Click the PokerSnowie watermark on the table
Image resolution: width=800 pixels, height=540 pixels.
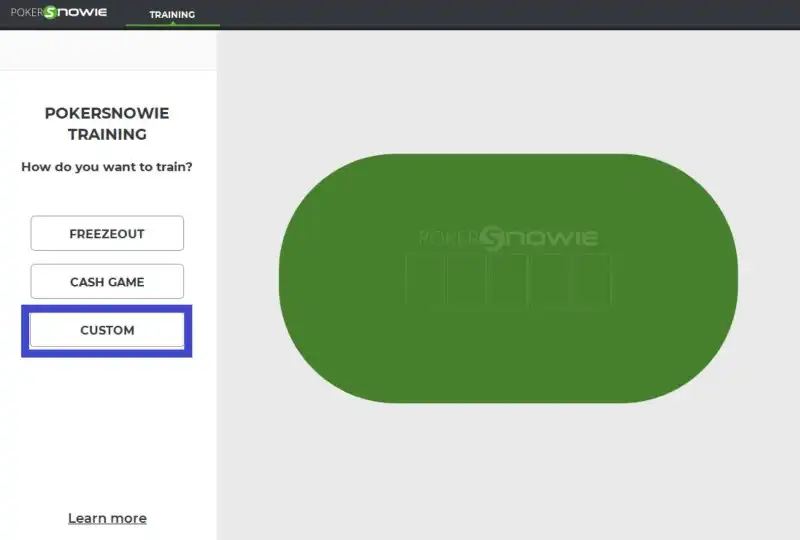[x=507, y=237]
